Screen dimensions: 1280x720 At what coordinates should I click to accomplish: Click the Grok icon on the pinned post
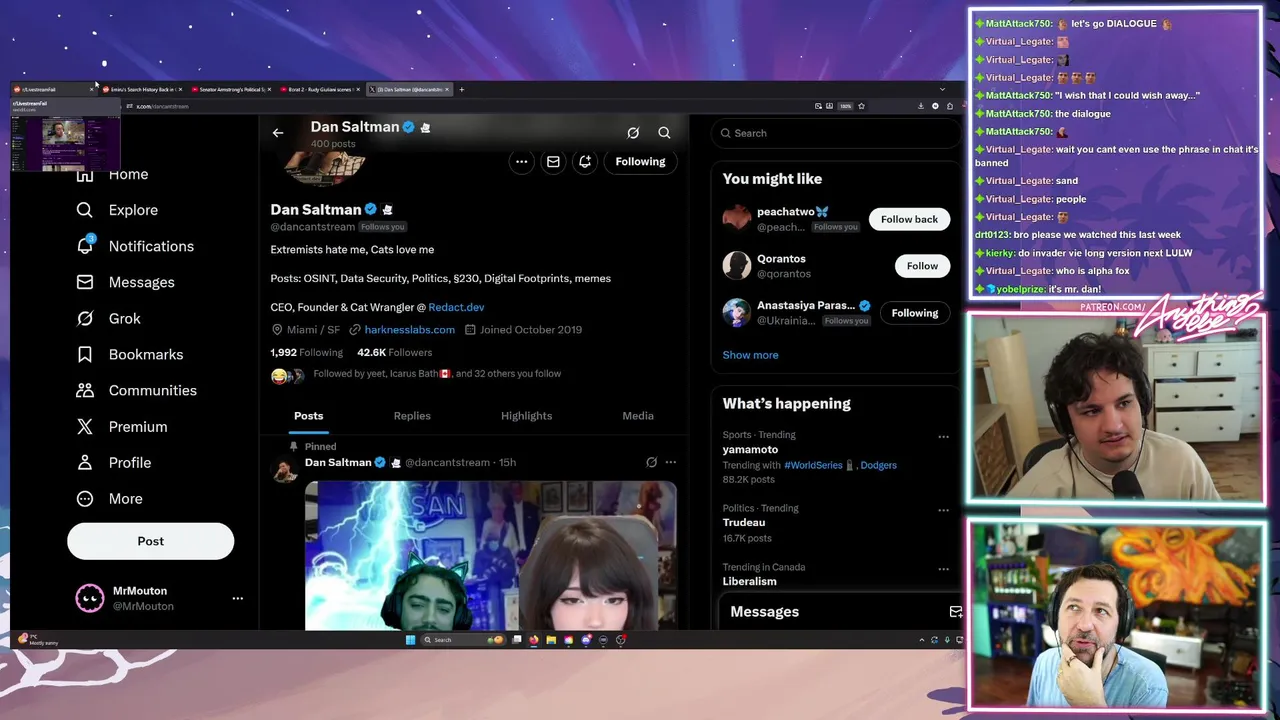click(x=651, y=462)
